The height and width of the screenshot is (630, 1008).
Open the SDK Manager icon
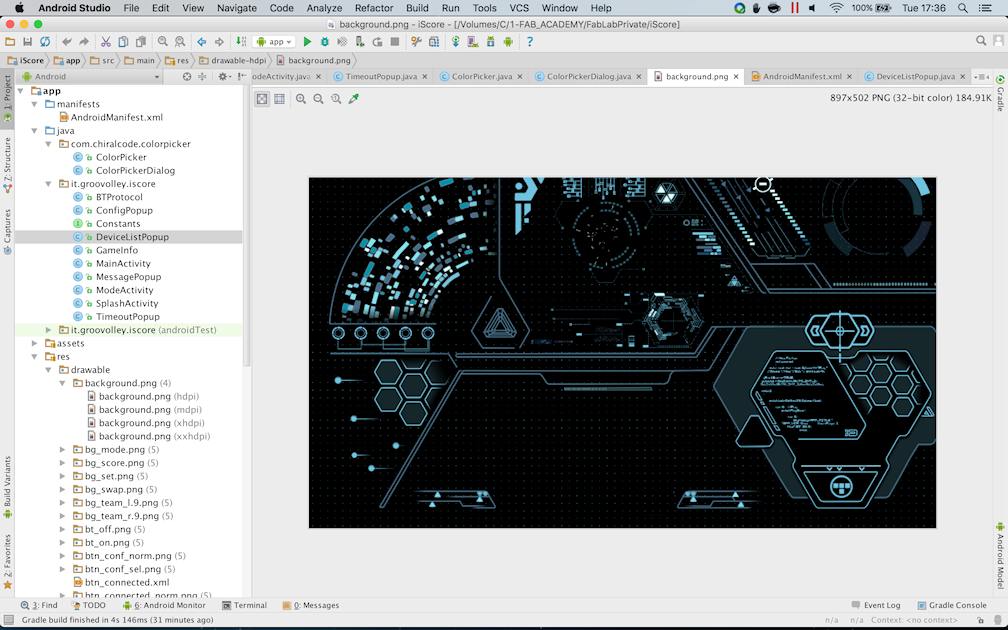click(x=490, y=42)
